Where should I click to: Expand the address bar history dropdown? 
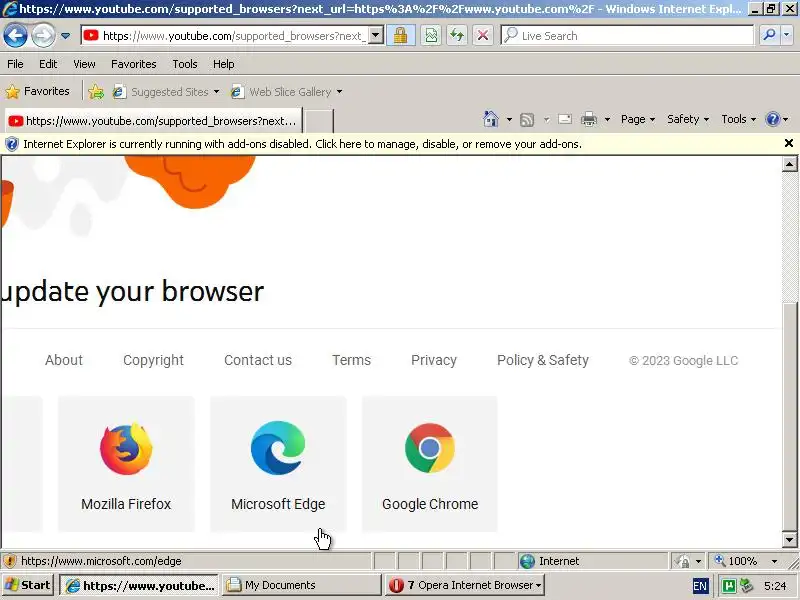click(x=376, y=36)
